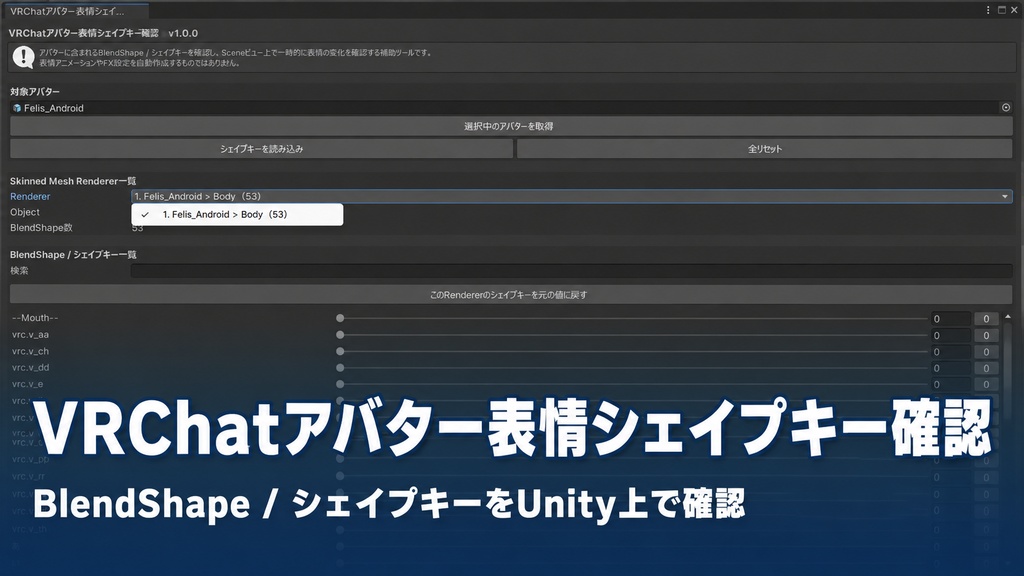Screen dimensions: 1024x576
Task: Open the window options kebab menu
Action: click(988, 10)
